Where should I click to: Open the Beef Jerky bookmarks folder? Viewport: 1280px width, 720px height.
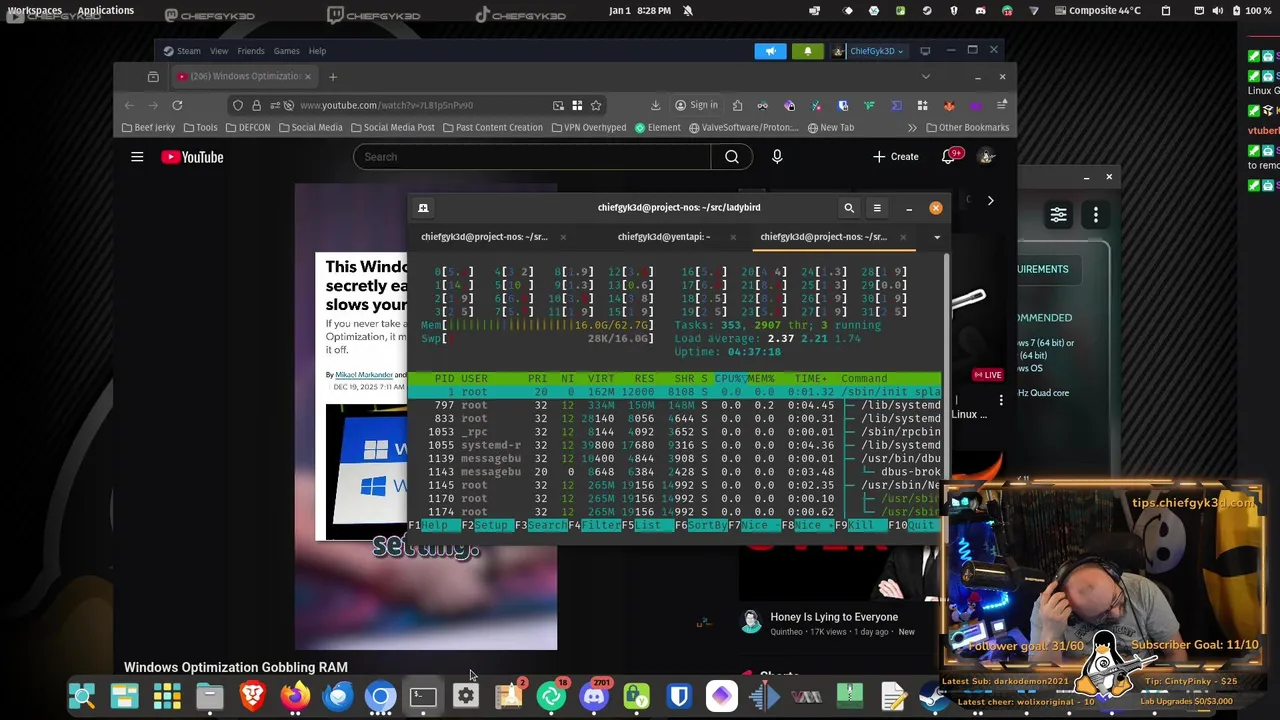click(148, 128)
